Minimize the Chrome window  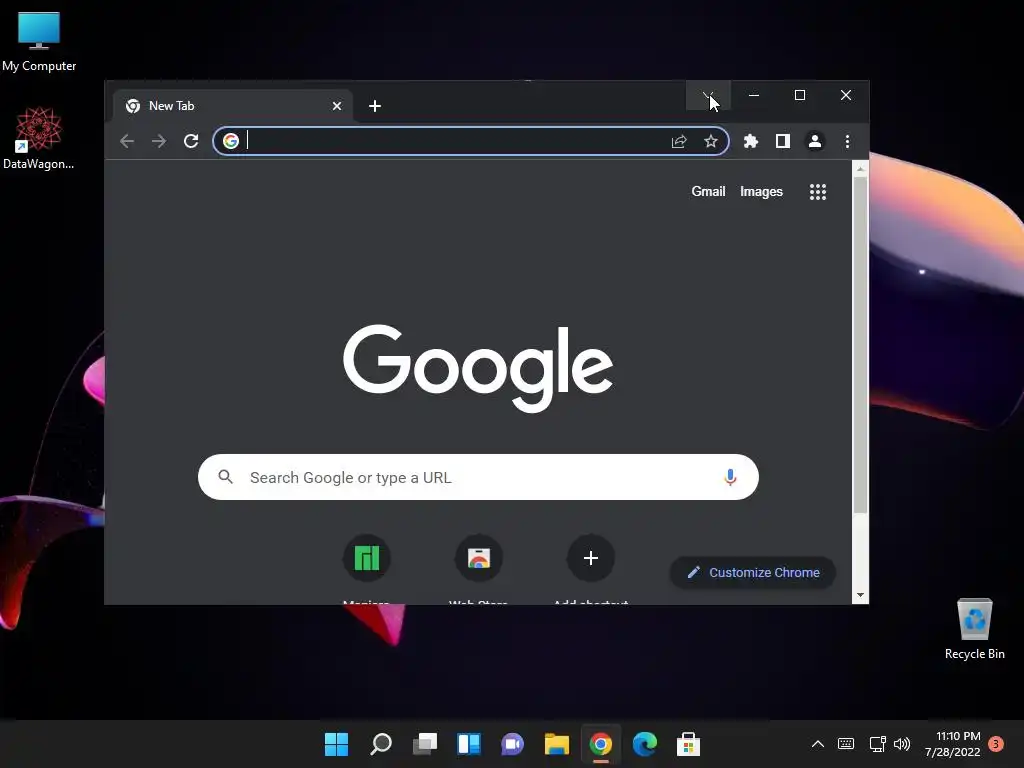coord(754,95)
